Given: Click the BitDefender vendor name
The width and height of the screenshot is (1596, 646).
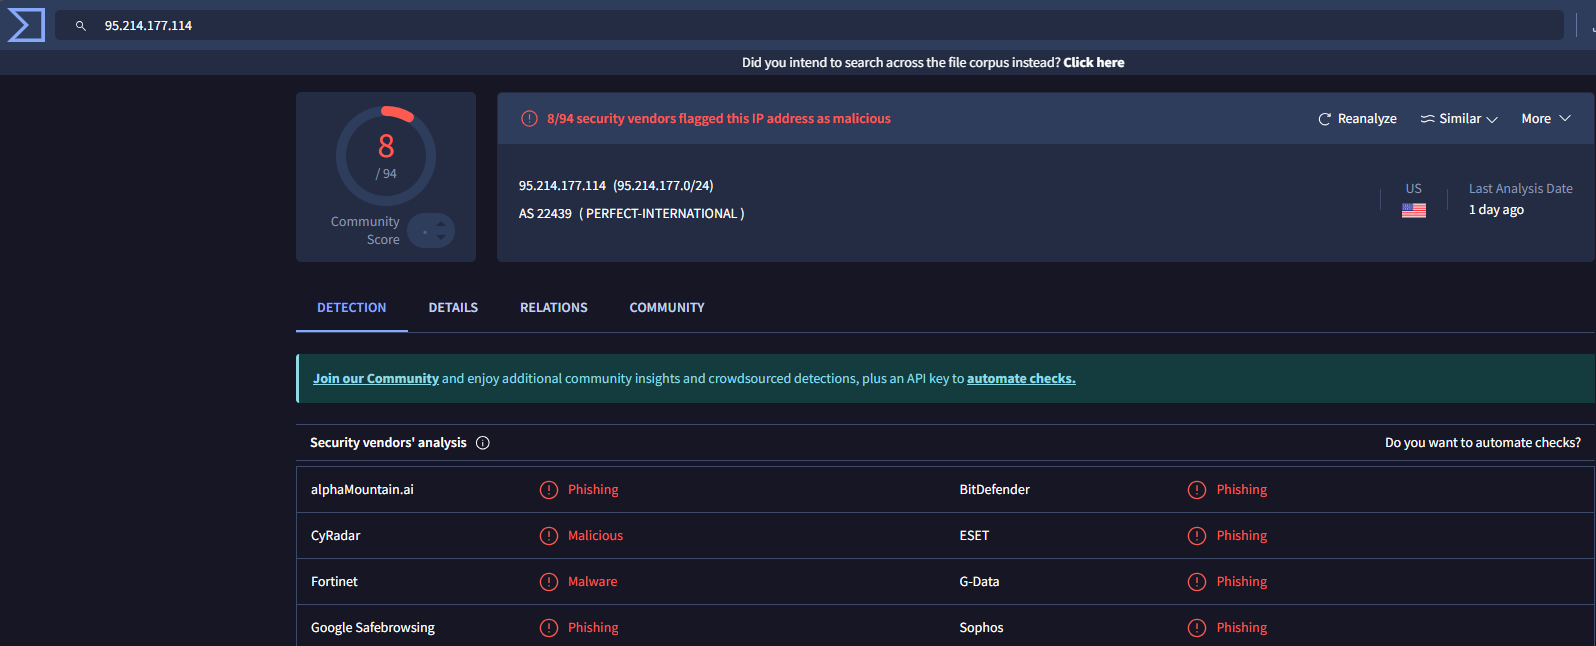Looking at the screenshot, I should [x=995, y=490].
